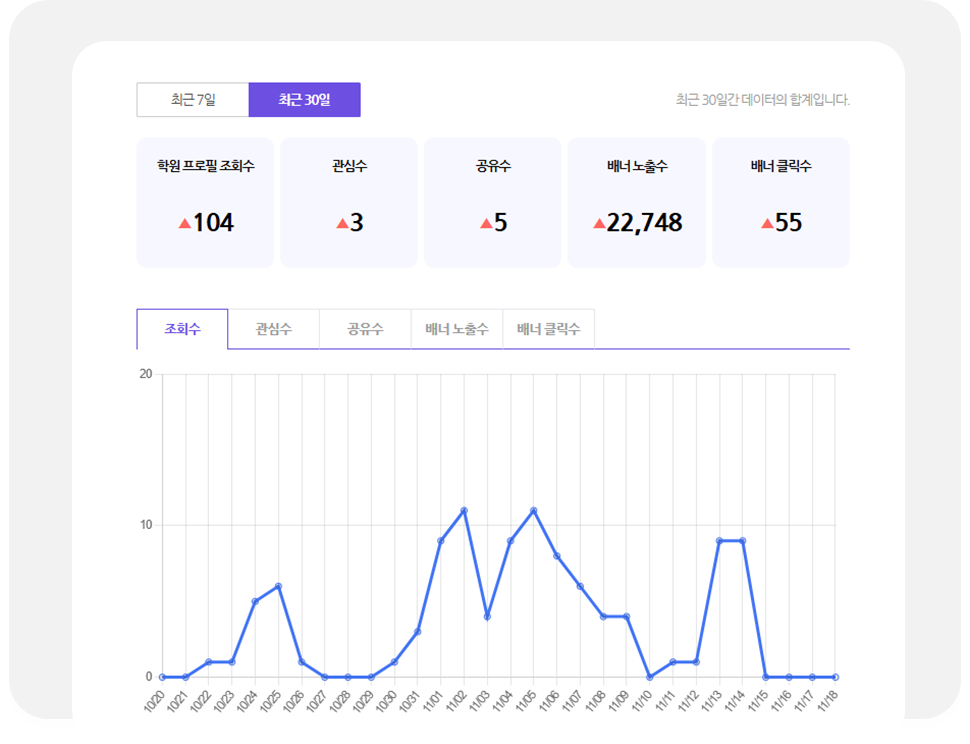970x744 pixels.
Task: Click the increase arrow next to 22,748
Action: (x=597, y=221)
